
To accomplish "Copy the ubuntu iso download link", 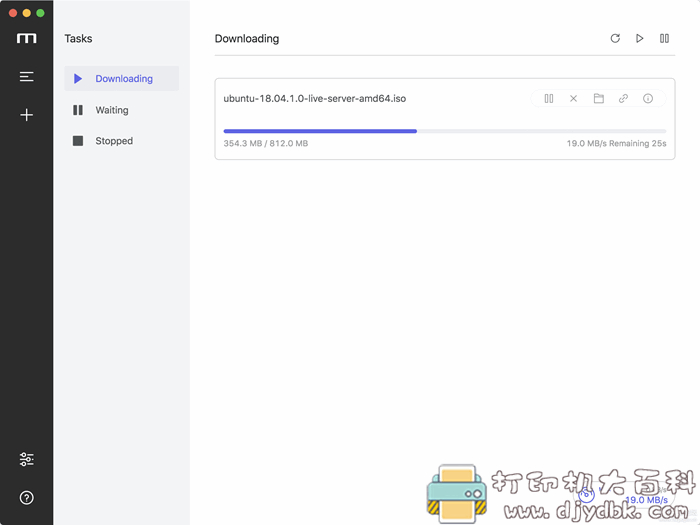I will tap(623, 99).
